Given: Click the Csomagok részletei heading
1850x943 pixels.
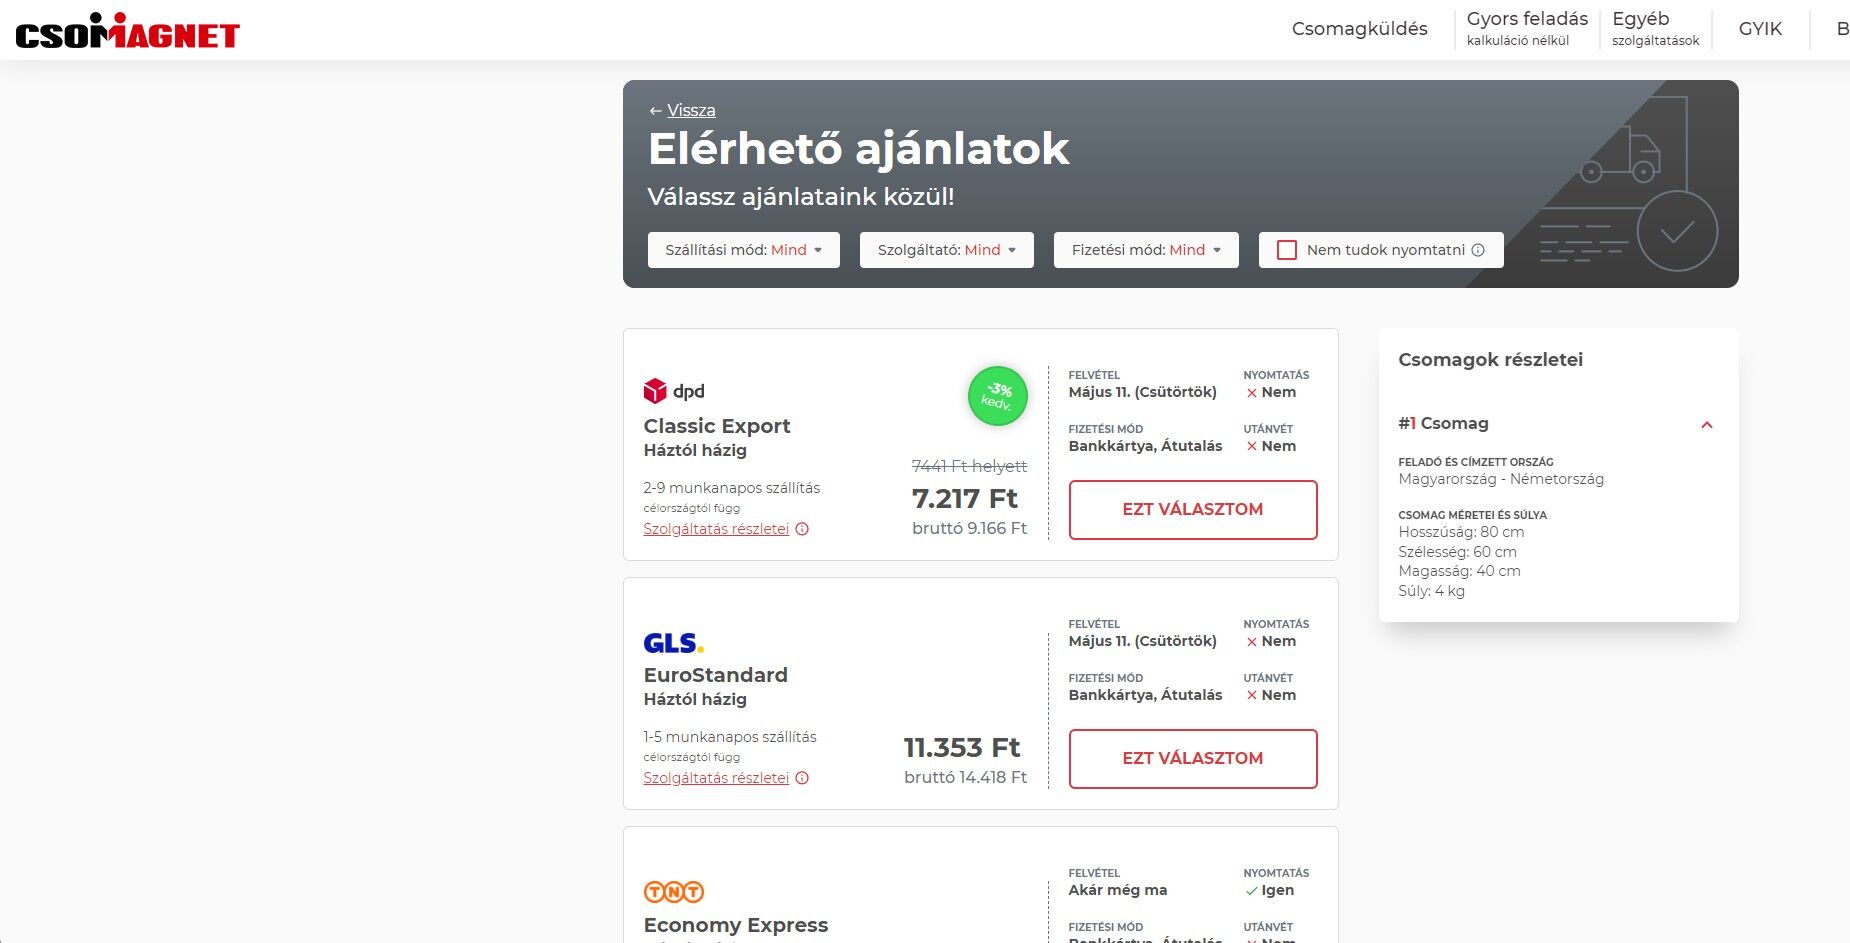Looking at the screenshot, I should (x=1490, y=360).
